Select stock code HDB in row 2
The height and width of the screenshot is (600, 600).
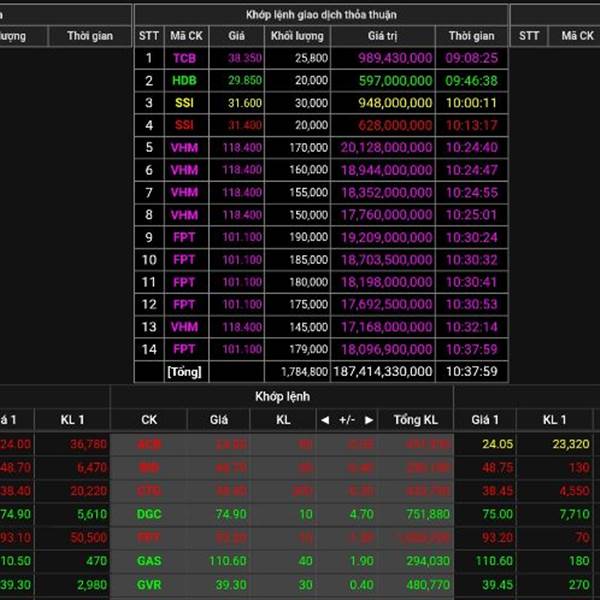(x=184, y=80)
